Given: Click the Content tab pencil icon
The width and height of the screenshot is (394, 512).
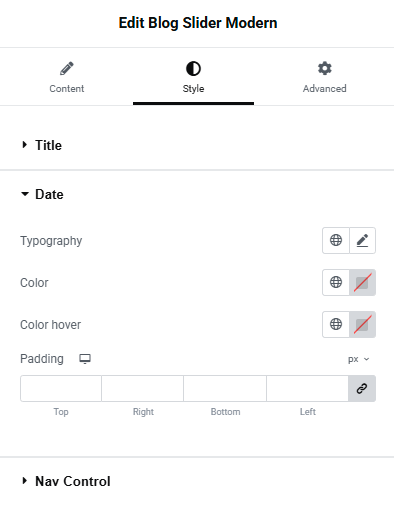Looking at the screenshot, I should click(x=67, y=69).
